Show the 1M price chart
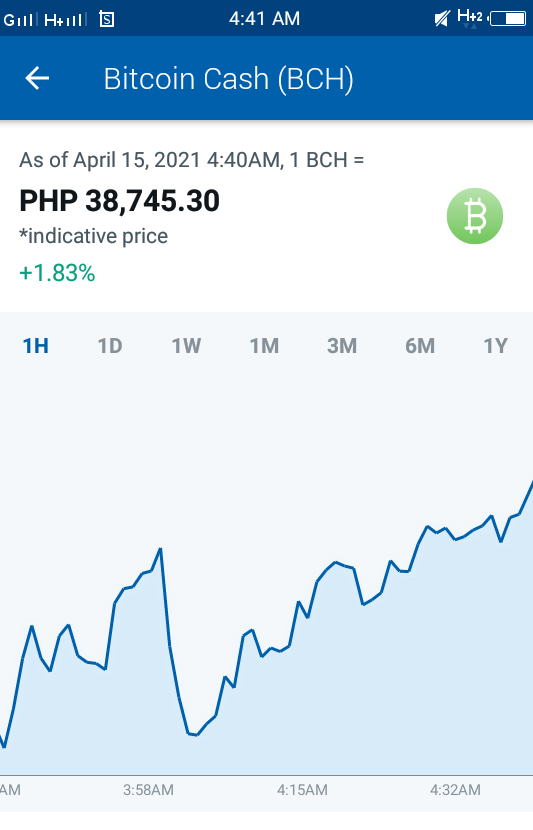The width and height of the screenshot is (533, 830). pos(264,346)
